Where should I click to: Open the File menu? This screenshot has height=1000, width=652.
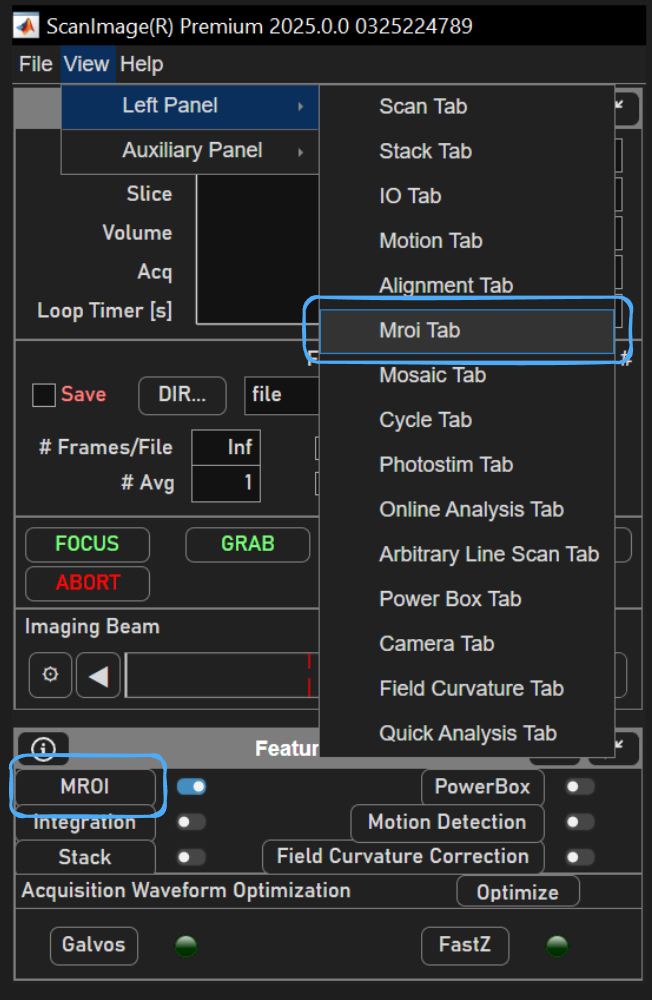tap(35, 64)
